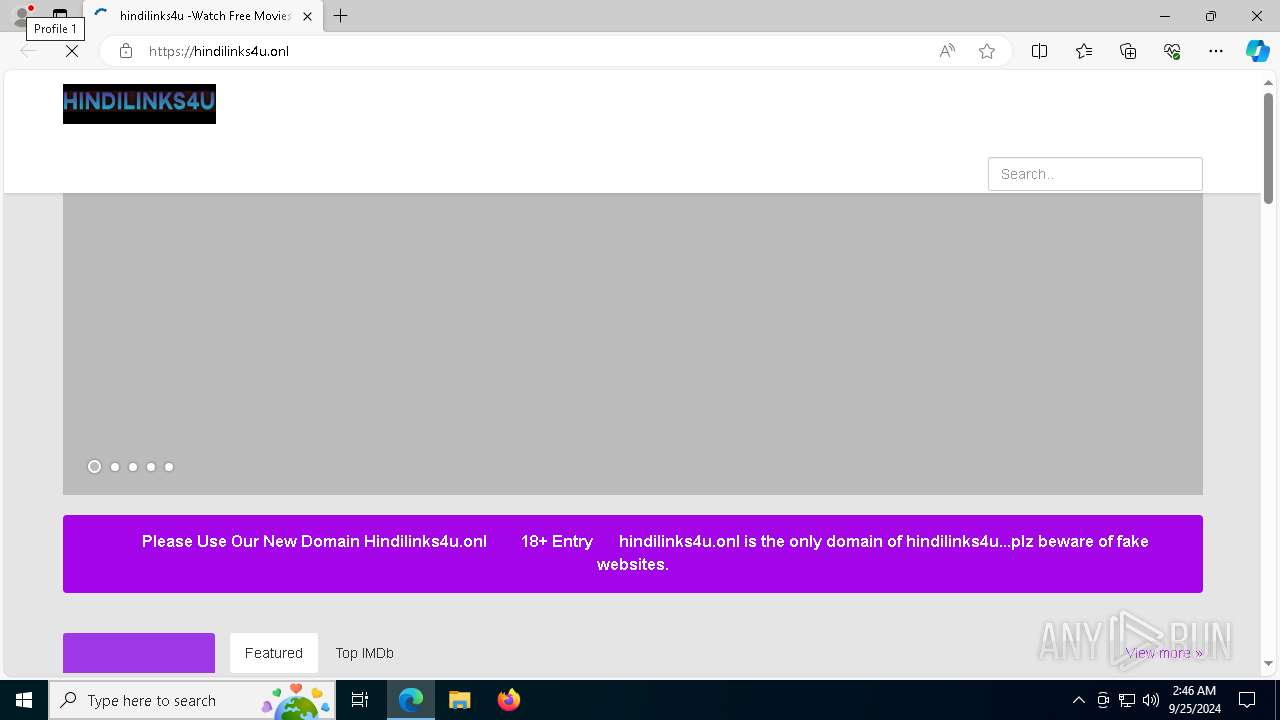The height and width of the screenshot is (720, 1280).
Task: Open the Collections panel
Action: pyautogui.click(x=1128, y=51)
